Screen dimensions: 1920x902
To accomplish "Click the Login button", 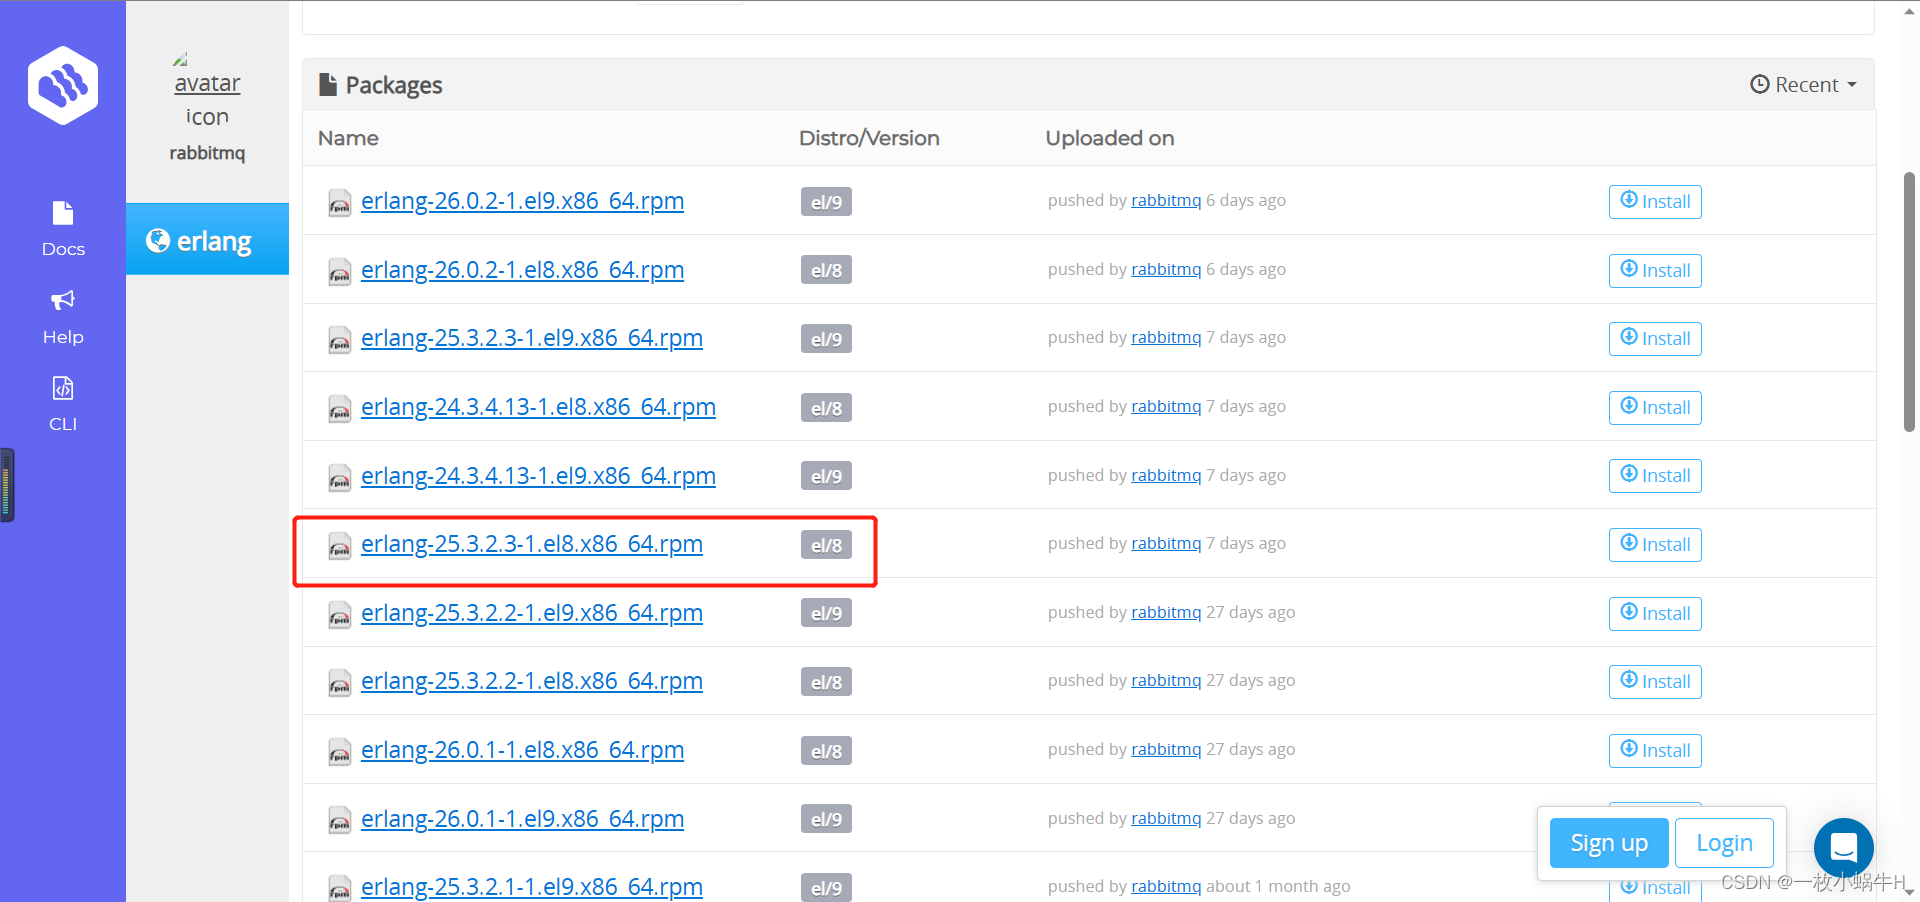I will (x=1724, y=843).
